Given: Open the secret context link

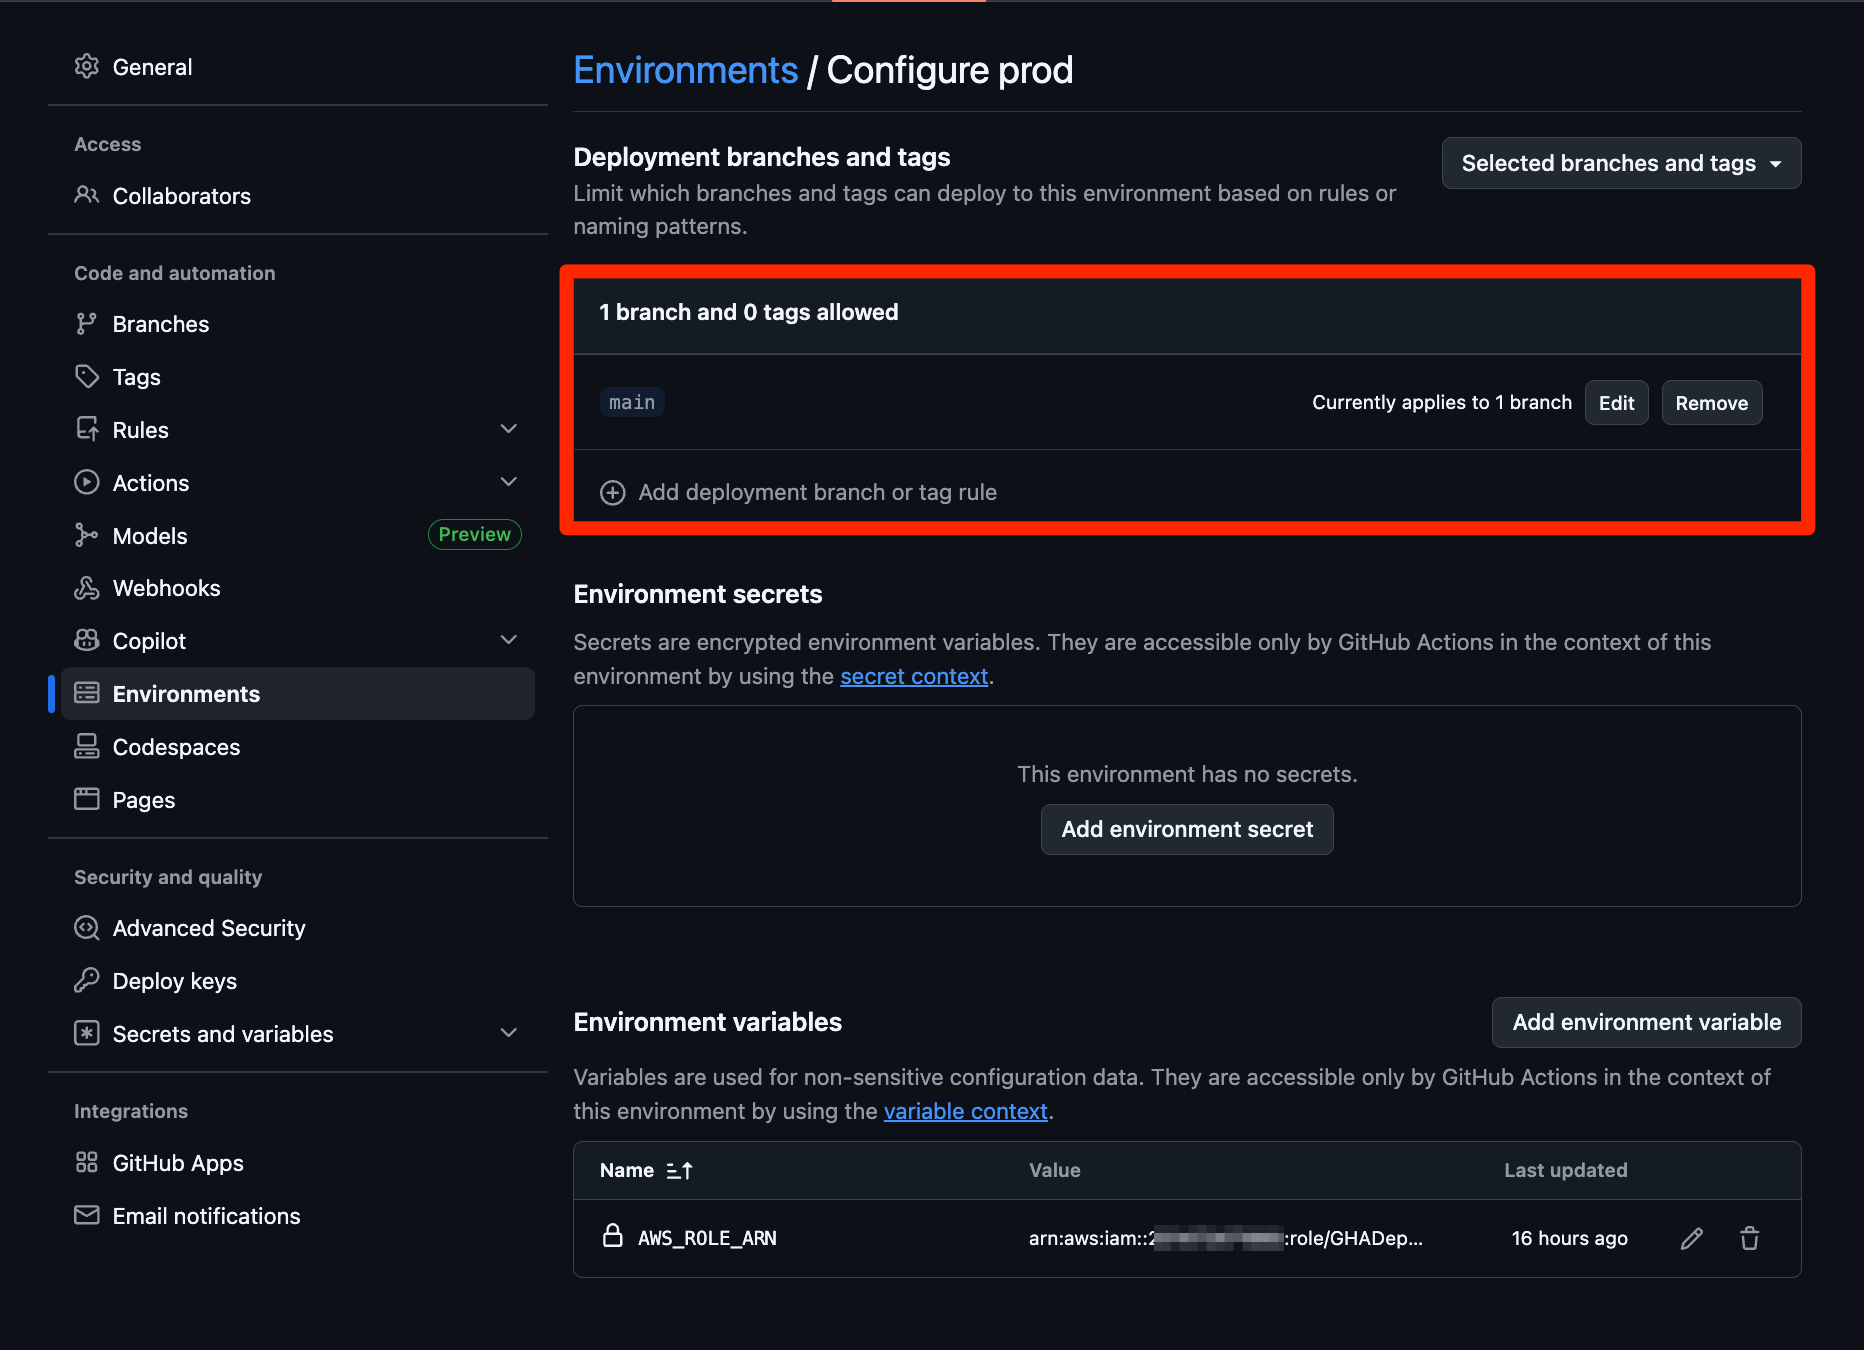Looking at the screenshot, I should click(x=914, y=677).
